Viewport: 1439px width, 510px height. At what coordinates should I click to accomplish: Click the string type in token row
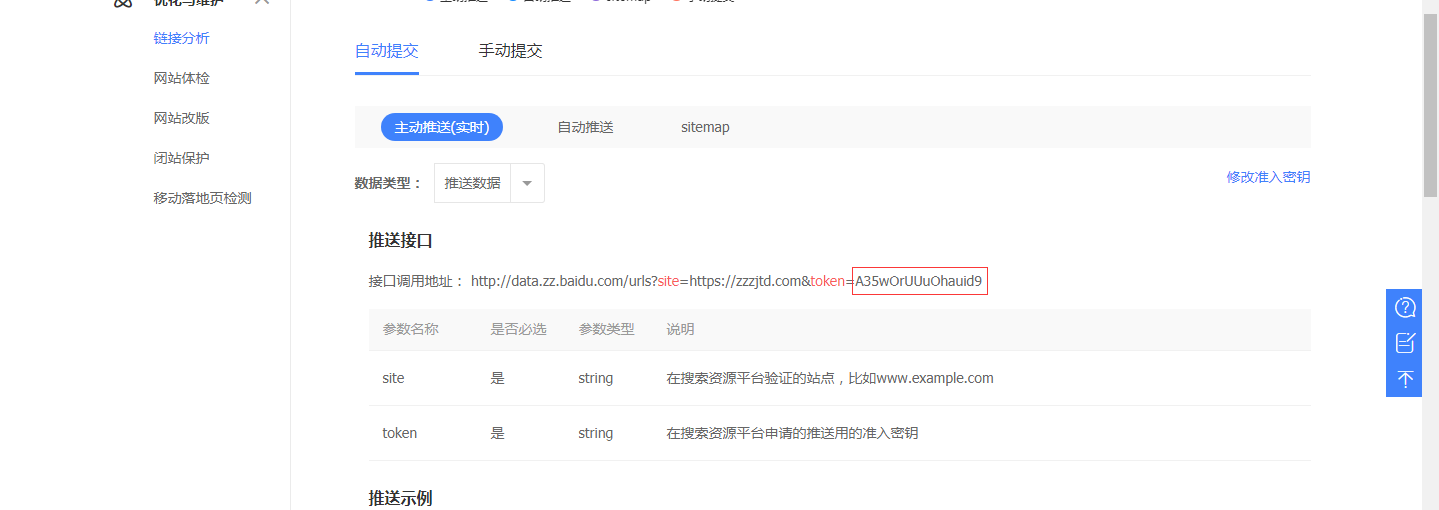pyautogui.click(x=595, y=433)
